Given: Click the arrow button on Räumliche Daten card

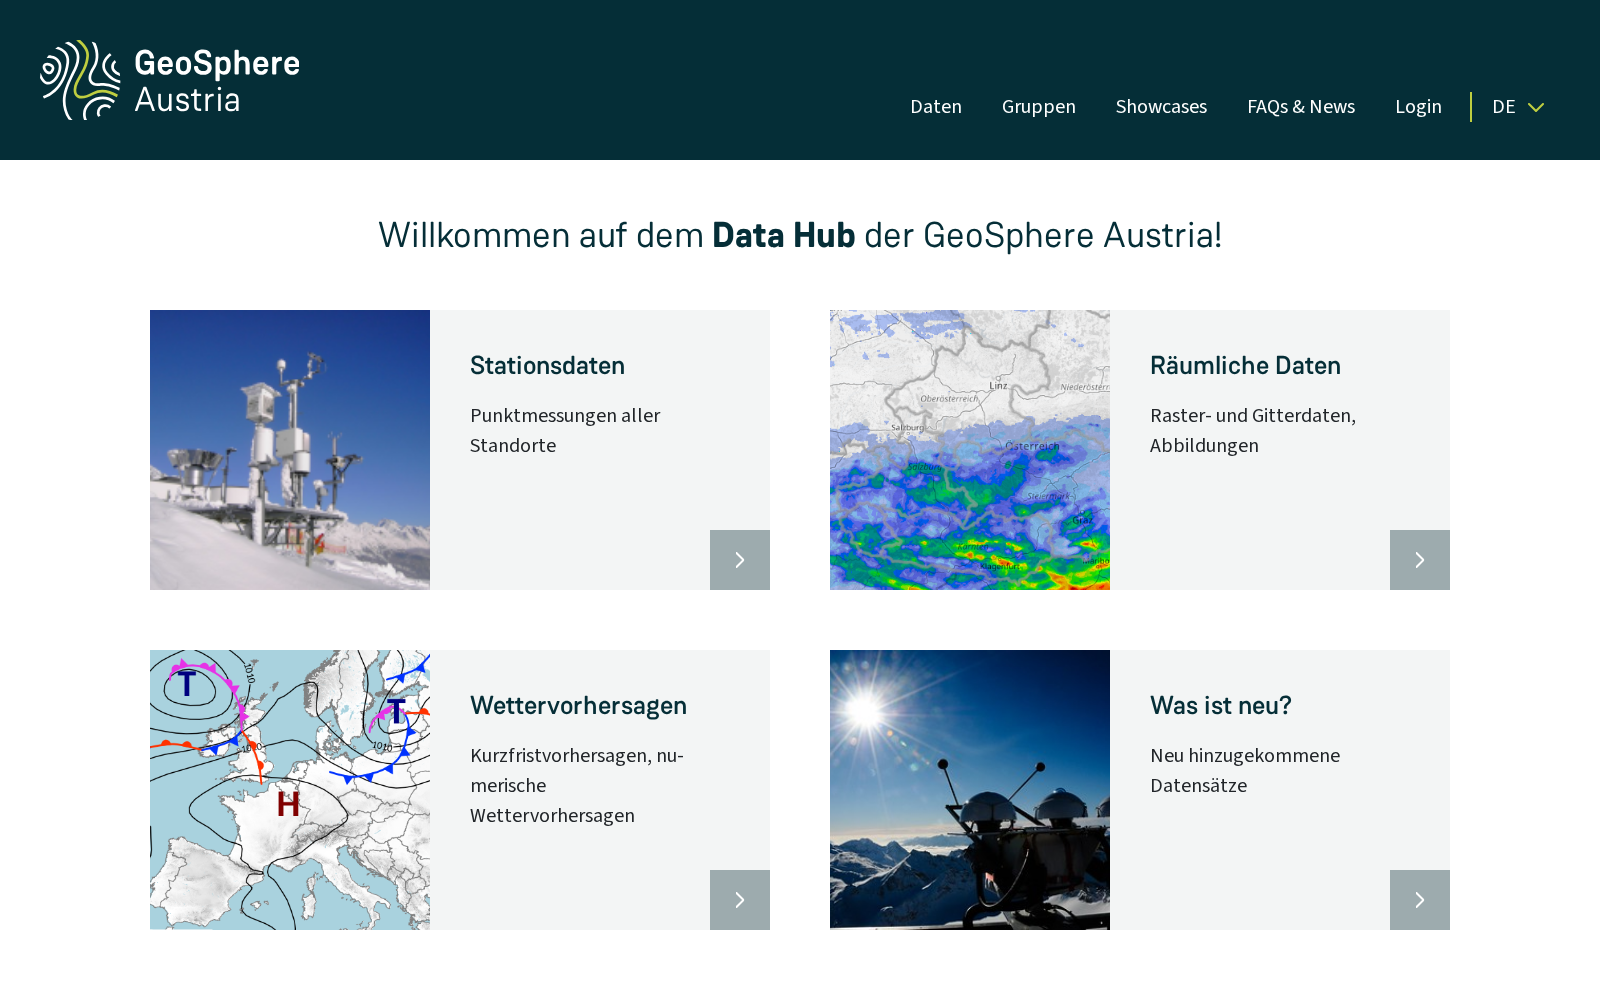Looking at the screenshot, I should 1420,560.
